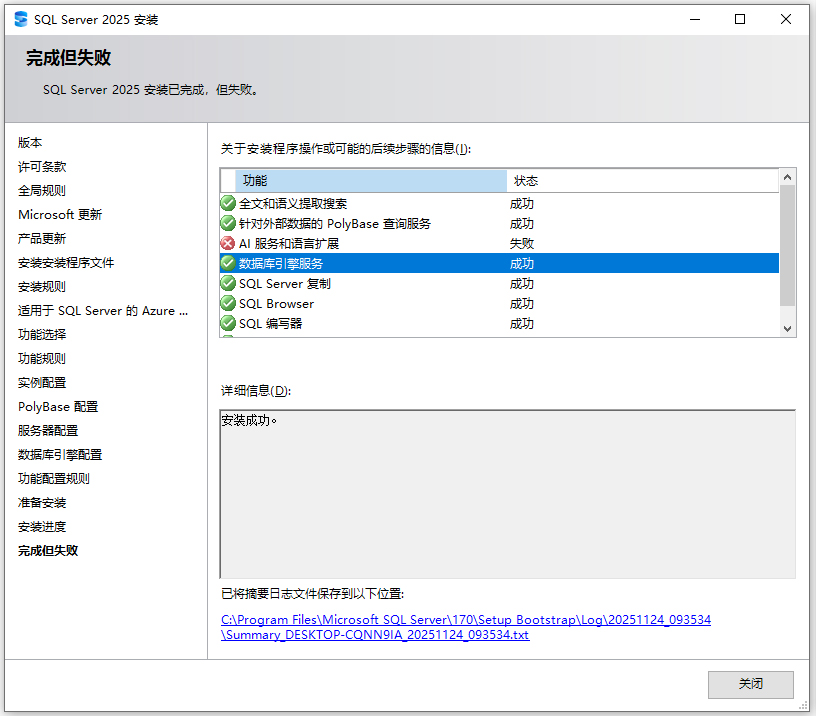Click the 功能规则 step
This screenshot has width=816, height=716.
42,359
